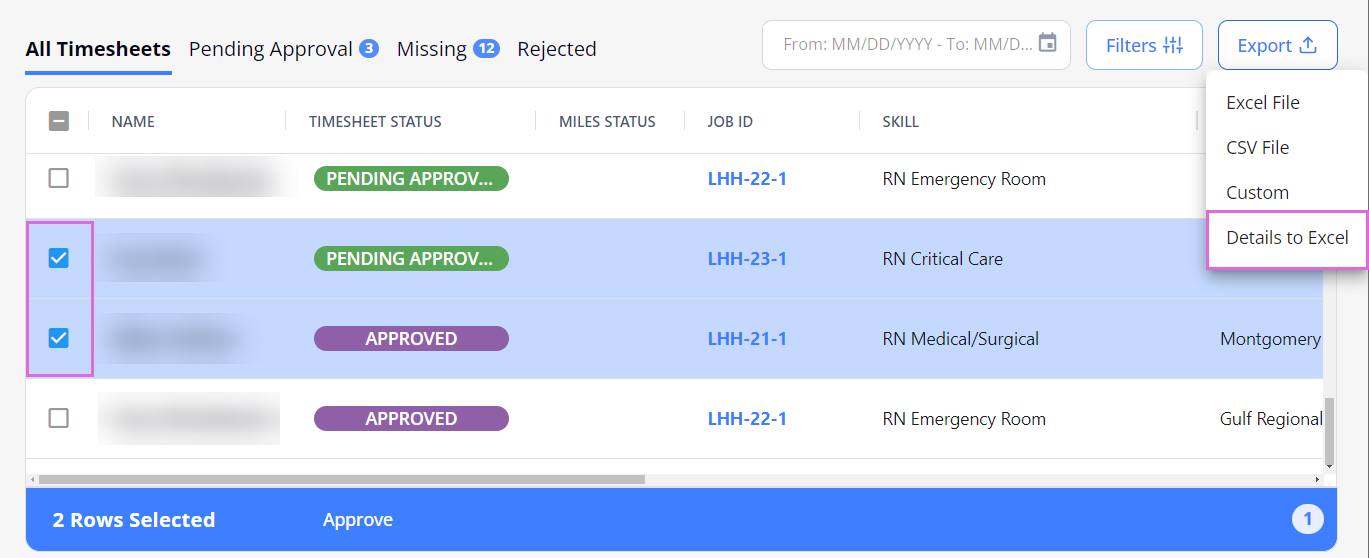Open the Filters panel button

pos(1144,45)
